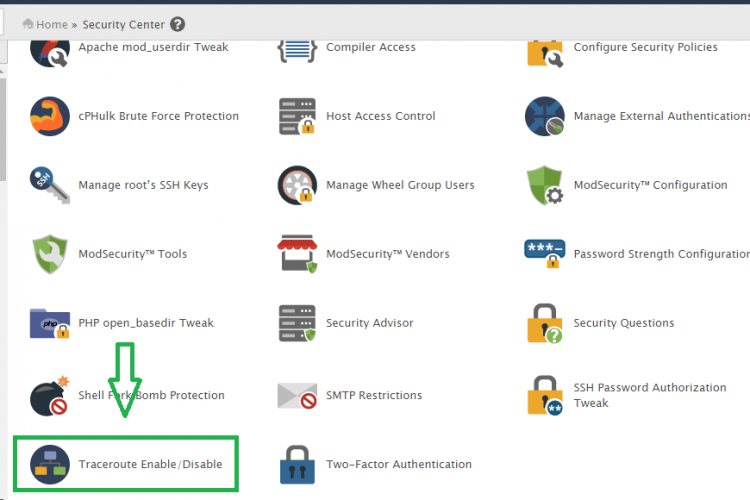Image resolution: width=750 pixels, height=500 pixels.
Task: Click Security Questions padlock icon
Action: point(545,323)
